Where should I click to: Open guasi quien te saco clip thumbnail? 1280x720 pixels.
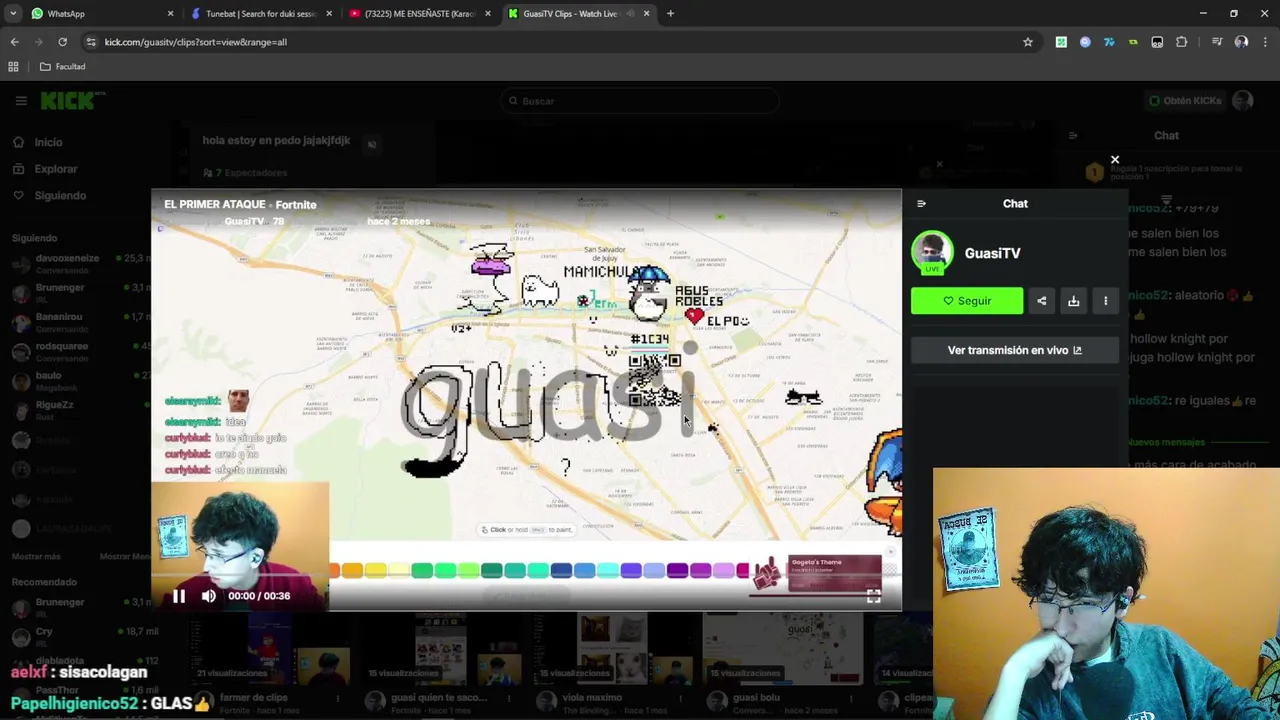(440, 646)
